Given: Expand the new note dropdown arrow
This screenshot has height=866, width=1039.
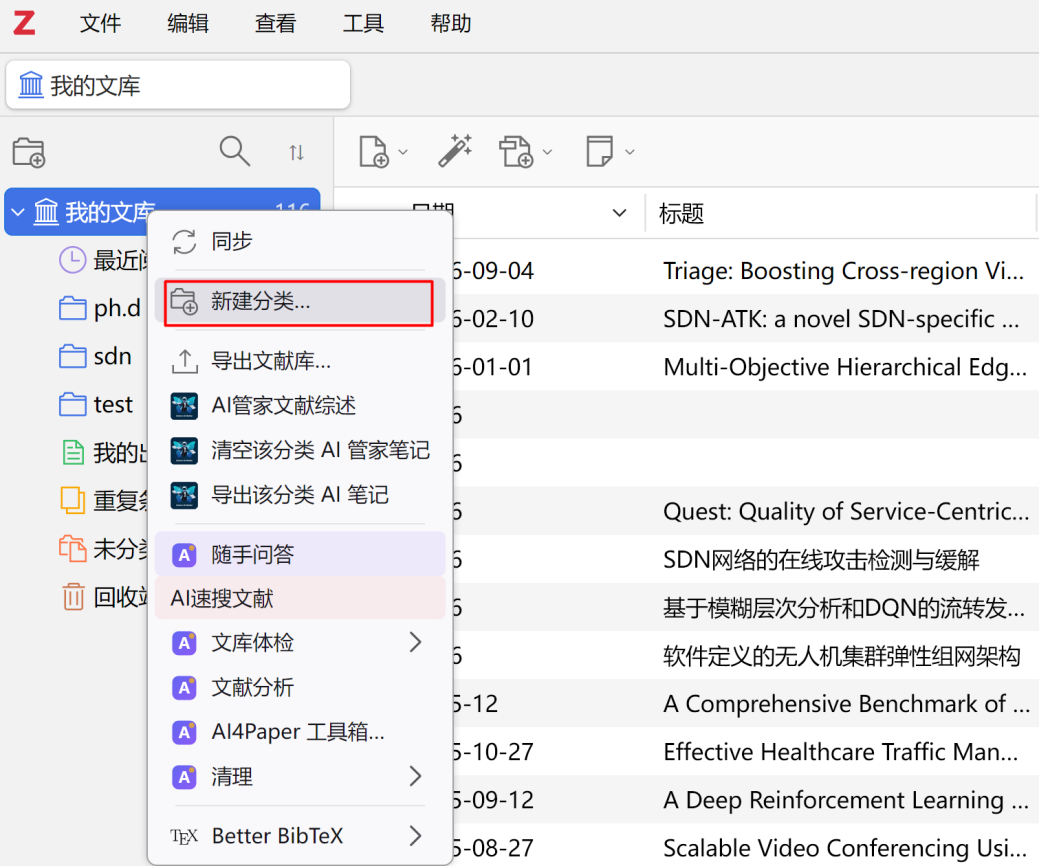Looking at the screenshot, I should pos(629,152).
